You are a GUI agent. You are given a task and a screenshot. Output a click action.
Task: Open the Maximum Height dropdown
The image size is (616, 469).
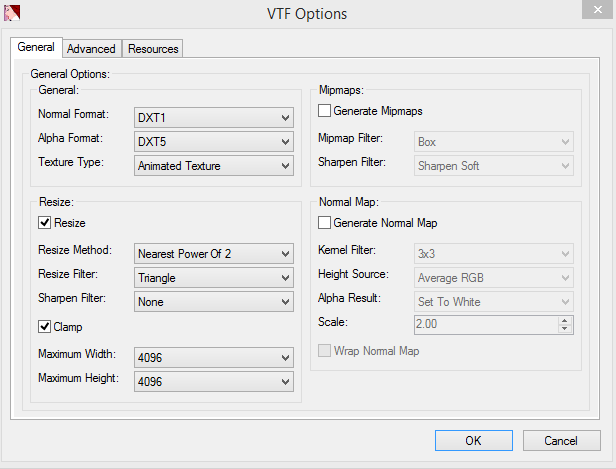pyautogui.click(x=214, y=381)
